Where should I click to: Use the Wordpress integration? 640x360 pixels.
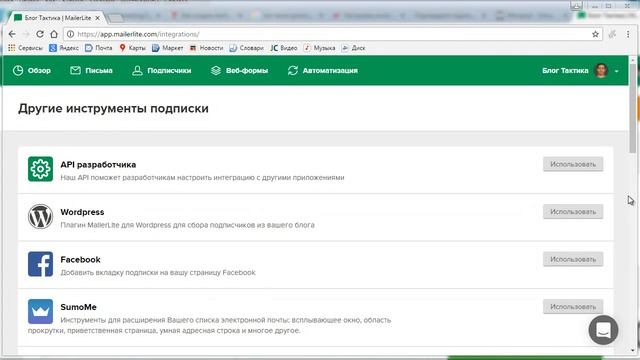(x=573, y=211)
